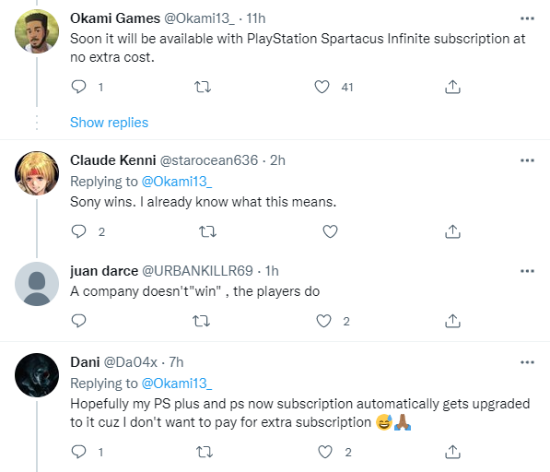Open the @Okami13_ mention in Claude Kenni's reply

177,181
